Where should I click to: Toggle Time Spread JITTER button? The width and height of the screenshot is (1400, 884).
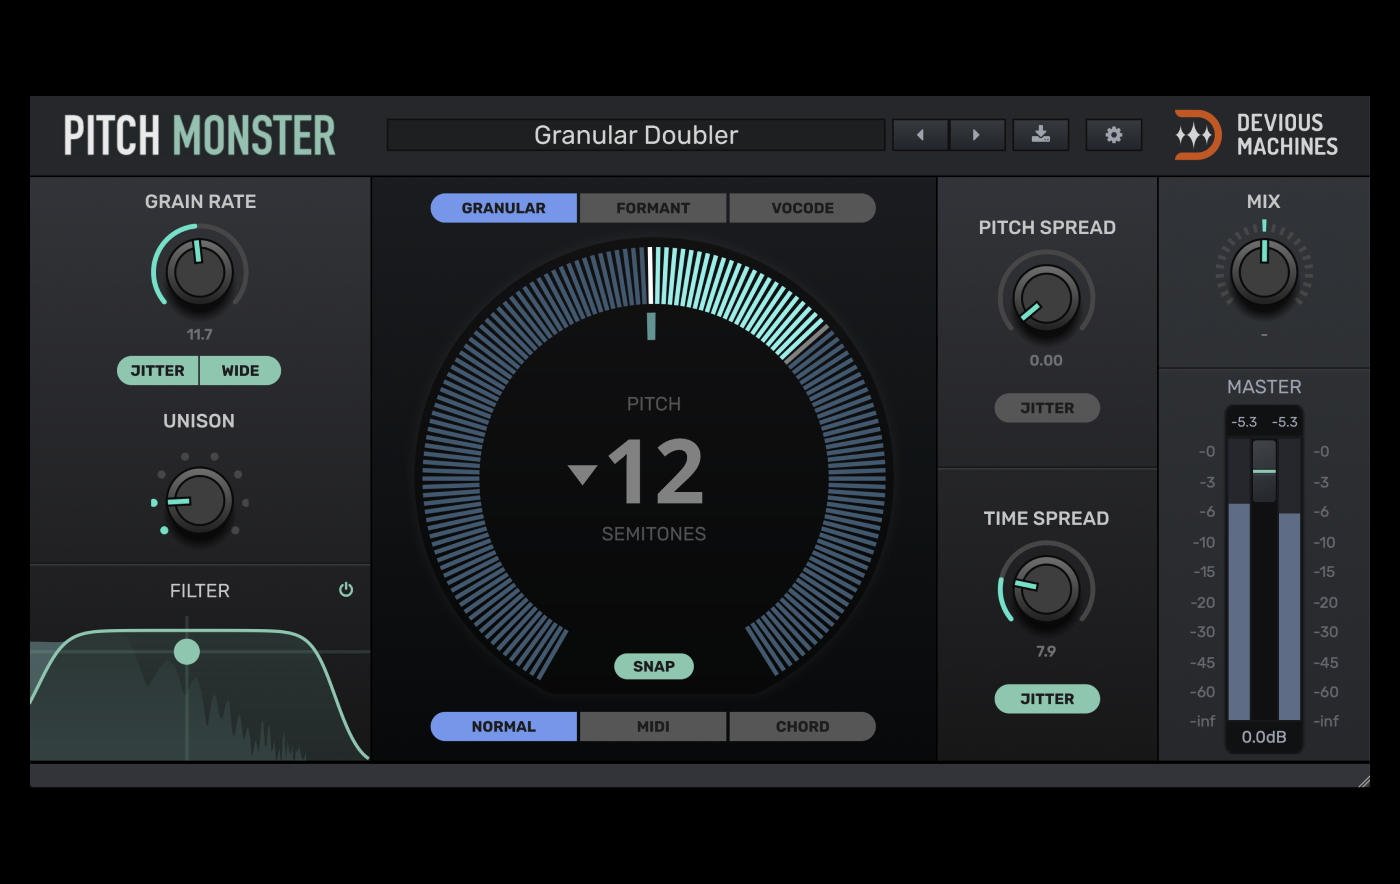point(1047,699)
